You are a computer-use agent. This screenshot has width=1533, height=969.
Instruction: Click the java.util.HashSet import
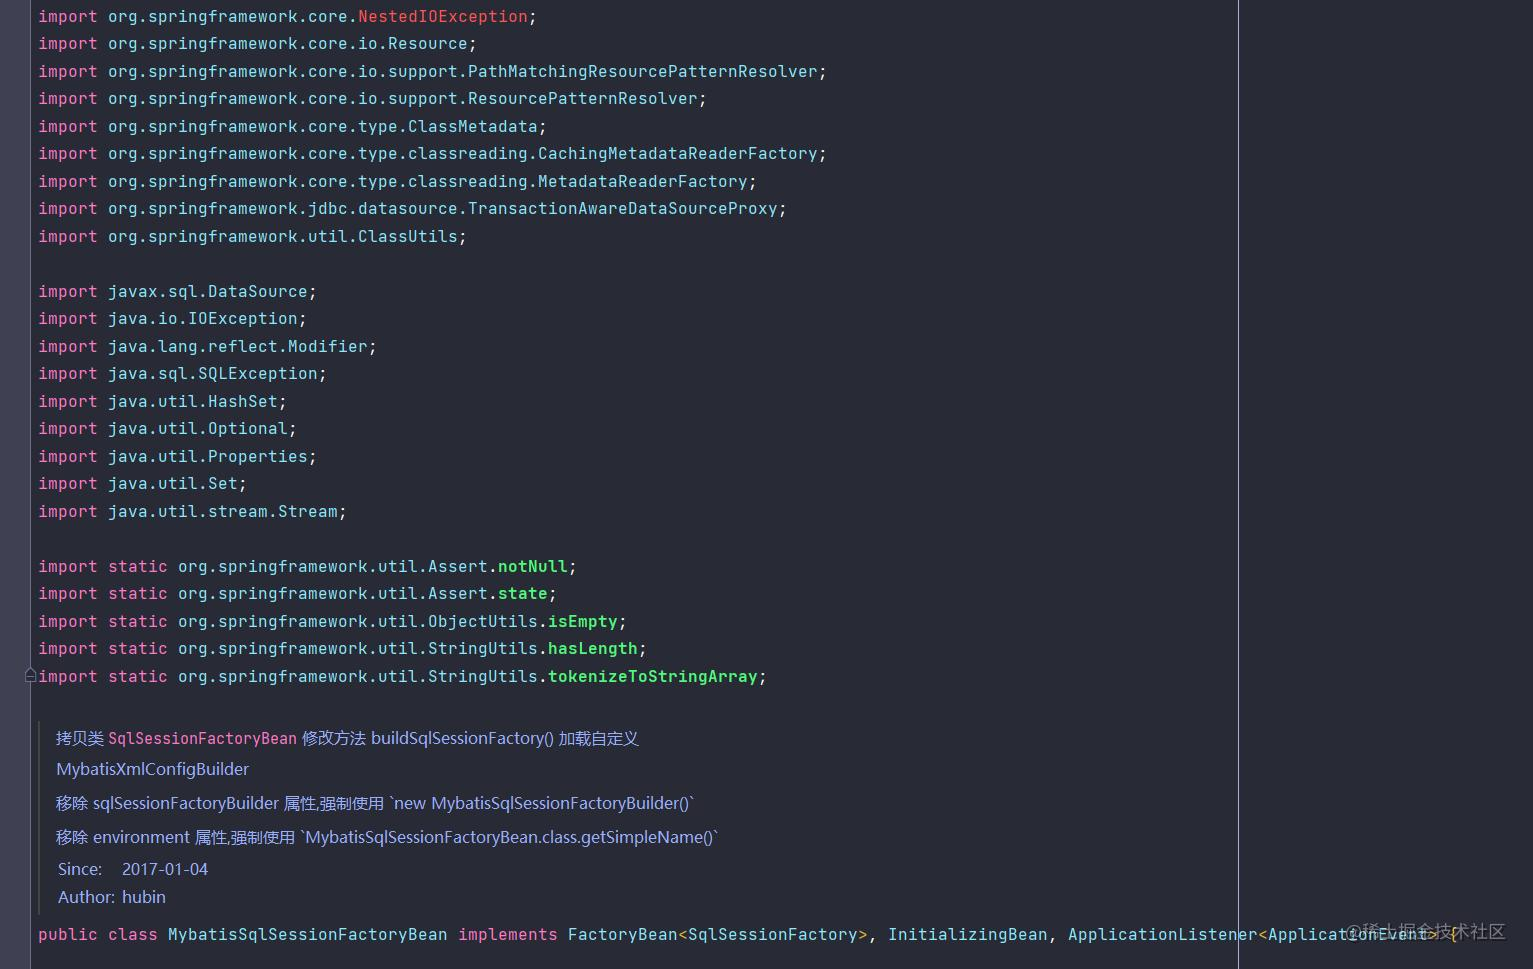pyautogui.click(x=162, y=402)
